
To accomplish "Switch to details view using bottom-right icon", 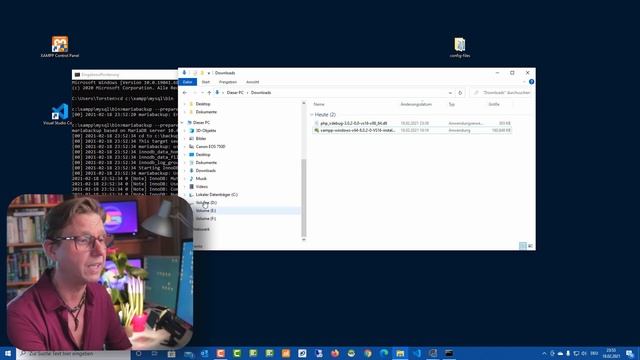I will click(522, 245).
